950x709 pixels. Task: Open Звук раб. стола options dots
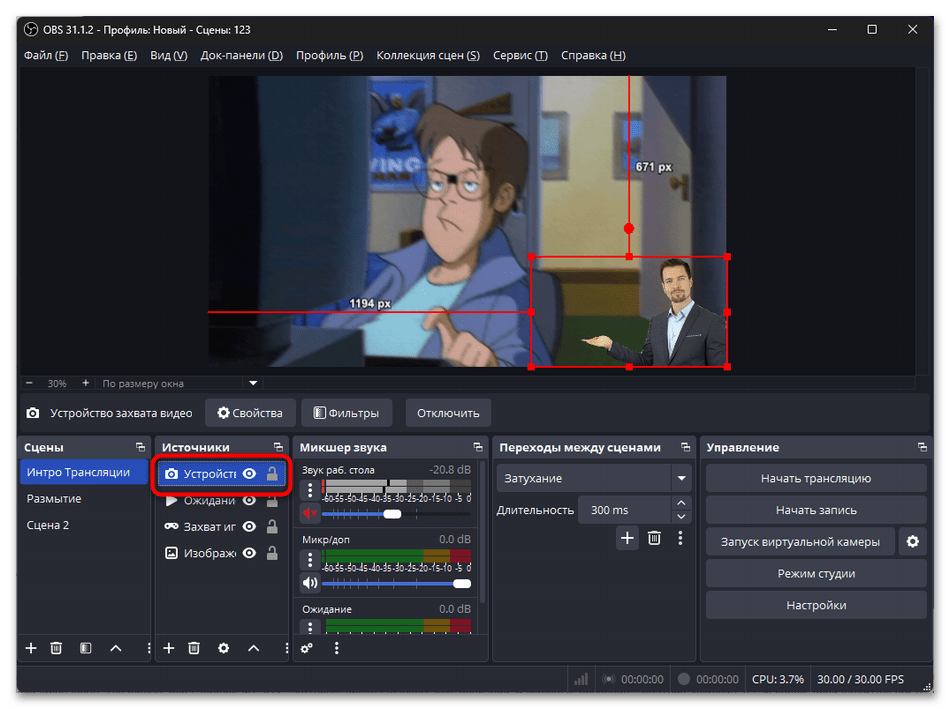310,490
